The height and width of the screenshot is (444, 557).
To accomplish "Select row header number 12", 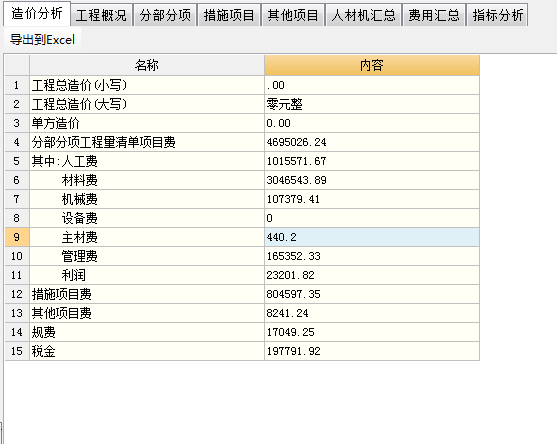I will [17, 294].
